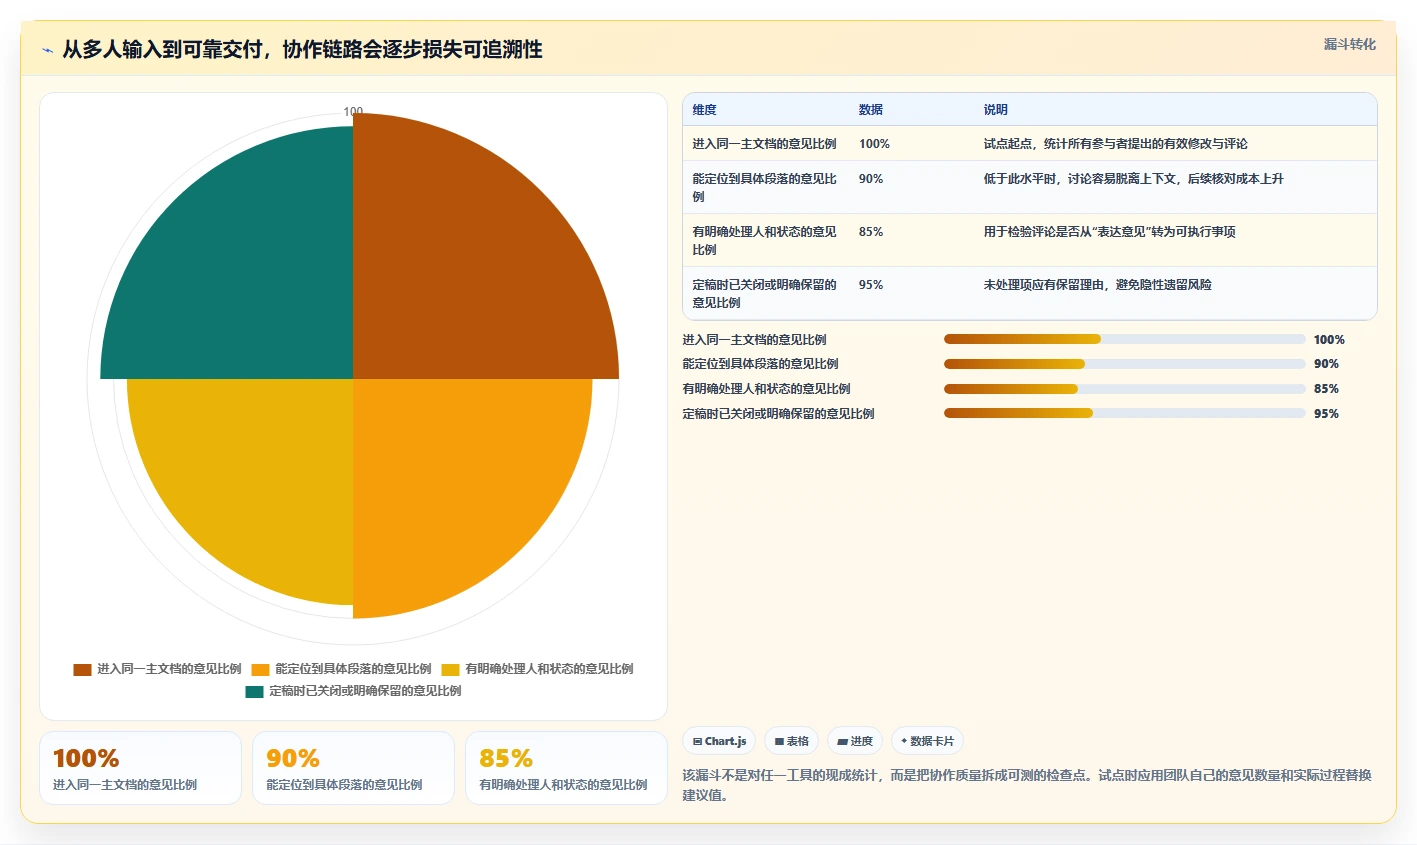Toggle legend swatch for 有明确处理人和状态的意见比例
This screenshot has width=1417, height=845.
pos(451,669)
